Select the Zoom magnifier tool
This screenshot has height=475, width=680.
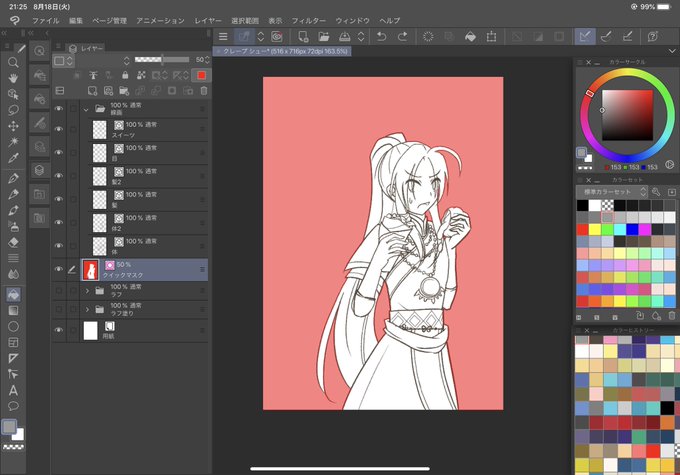pos(13,62)
